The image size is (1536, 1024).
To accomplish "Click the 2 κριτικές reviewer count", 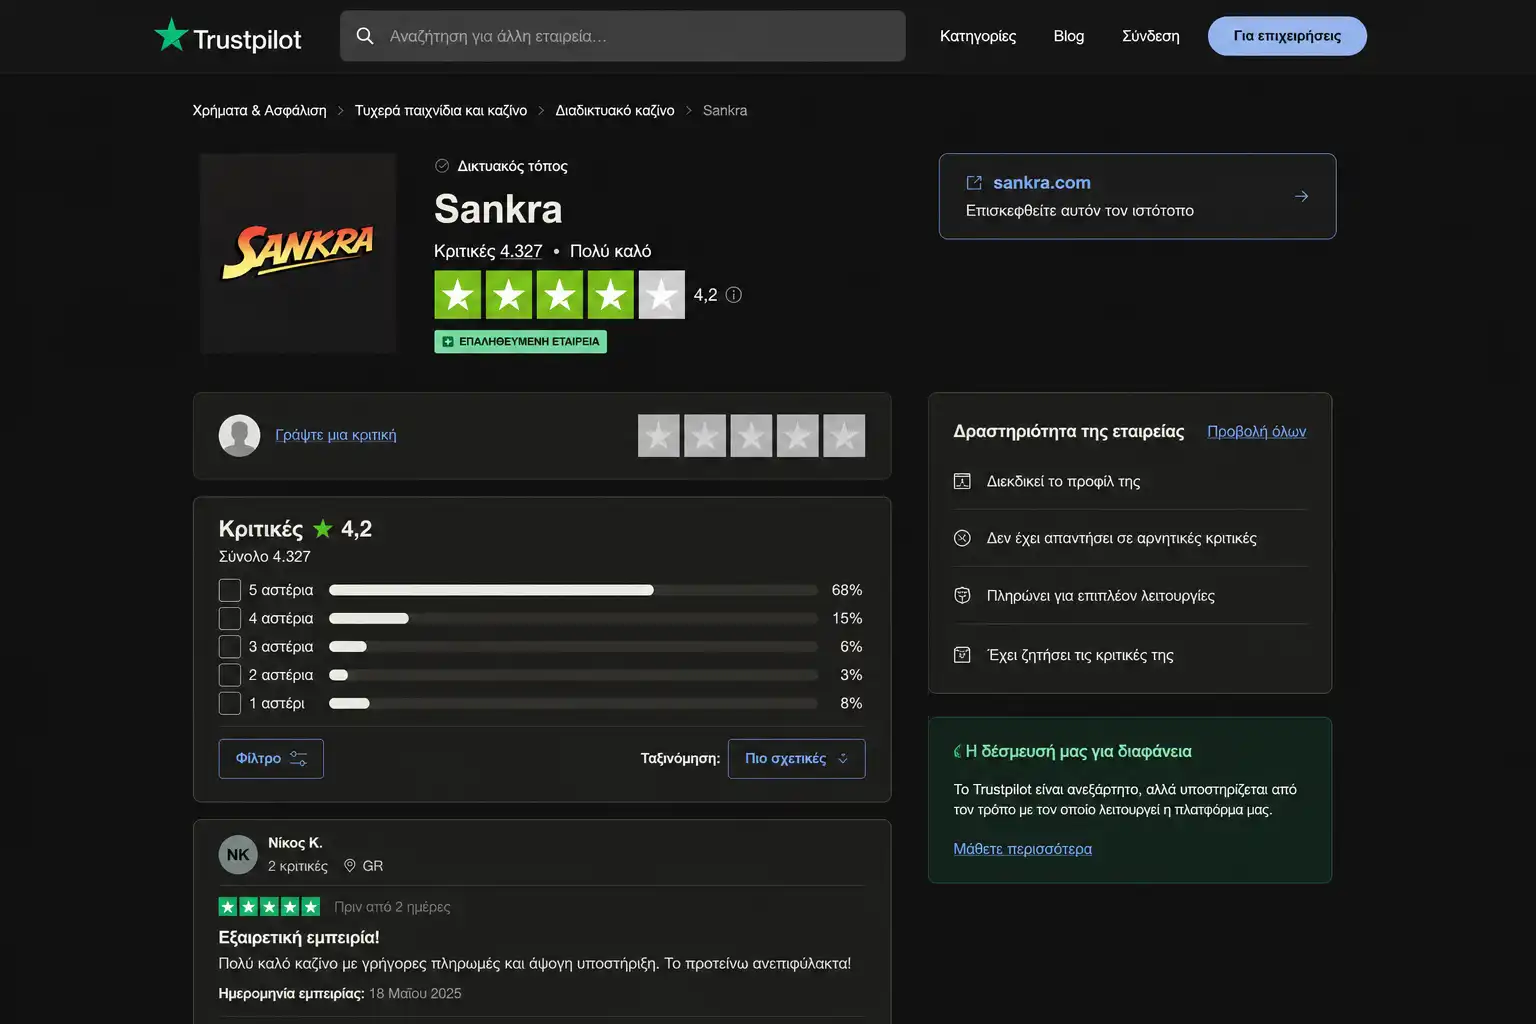I will pyautogui.click(x=298, y=866).
